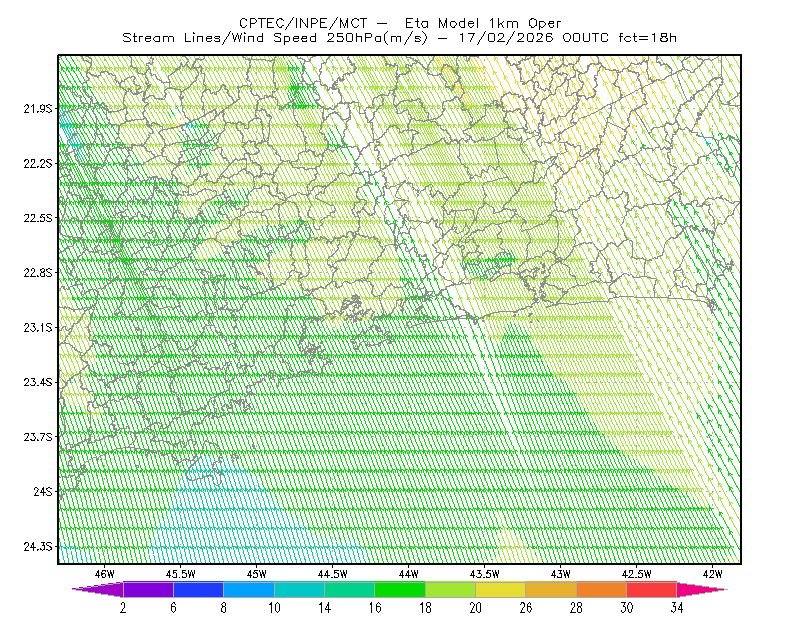800x618 pixels.
Task: Click the 'Stream Lines/Wind Speed 250hPa(m/s)' subtitle
Action: [274, 38]
